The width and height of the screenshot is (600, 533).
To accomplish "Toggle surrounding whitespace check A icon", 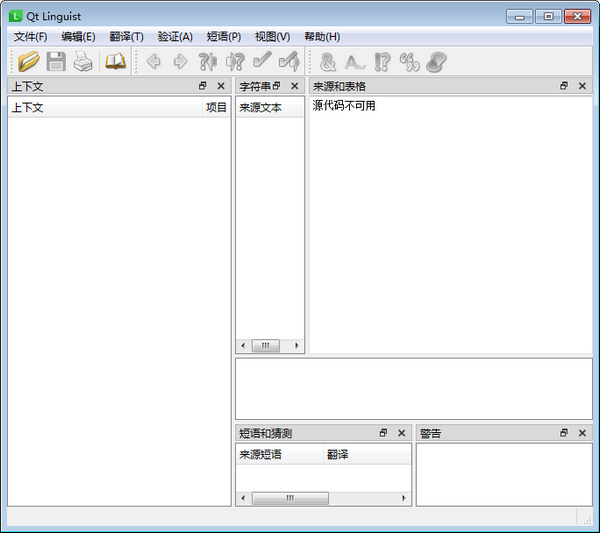I will click(355, 62).
